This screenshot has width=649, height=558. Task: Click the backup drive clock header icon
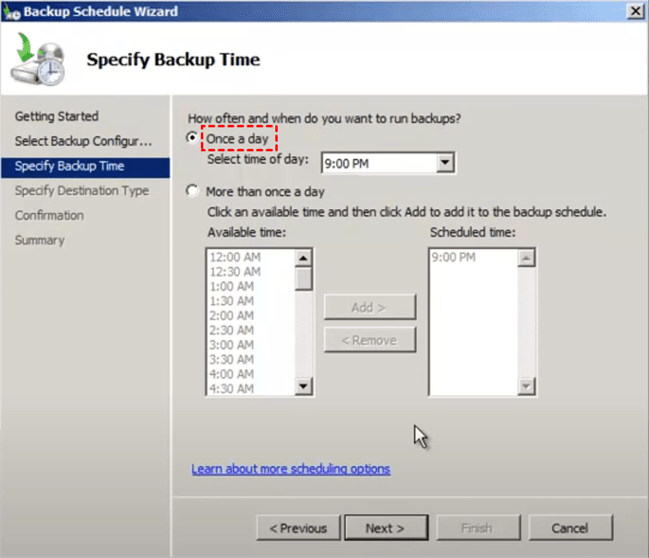[x=38, y=60]
